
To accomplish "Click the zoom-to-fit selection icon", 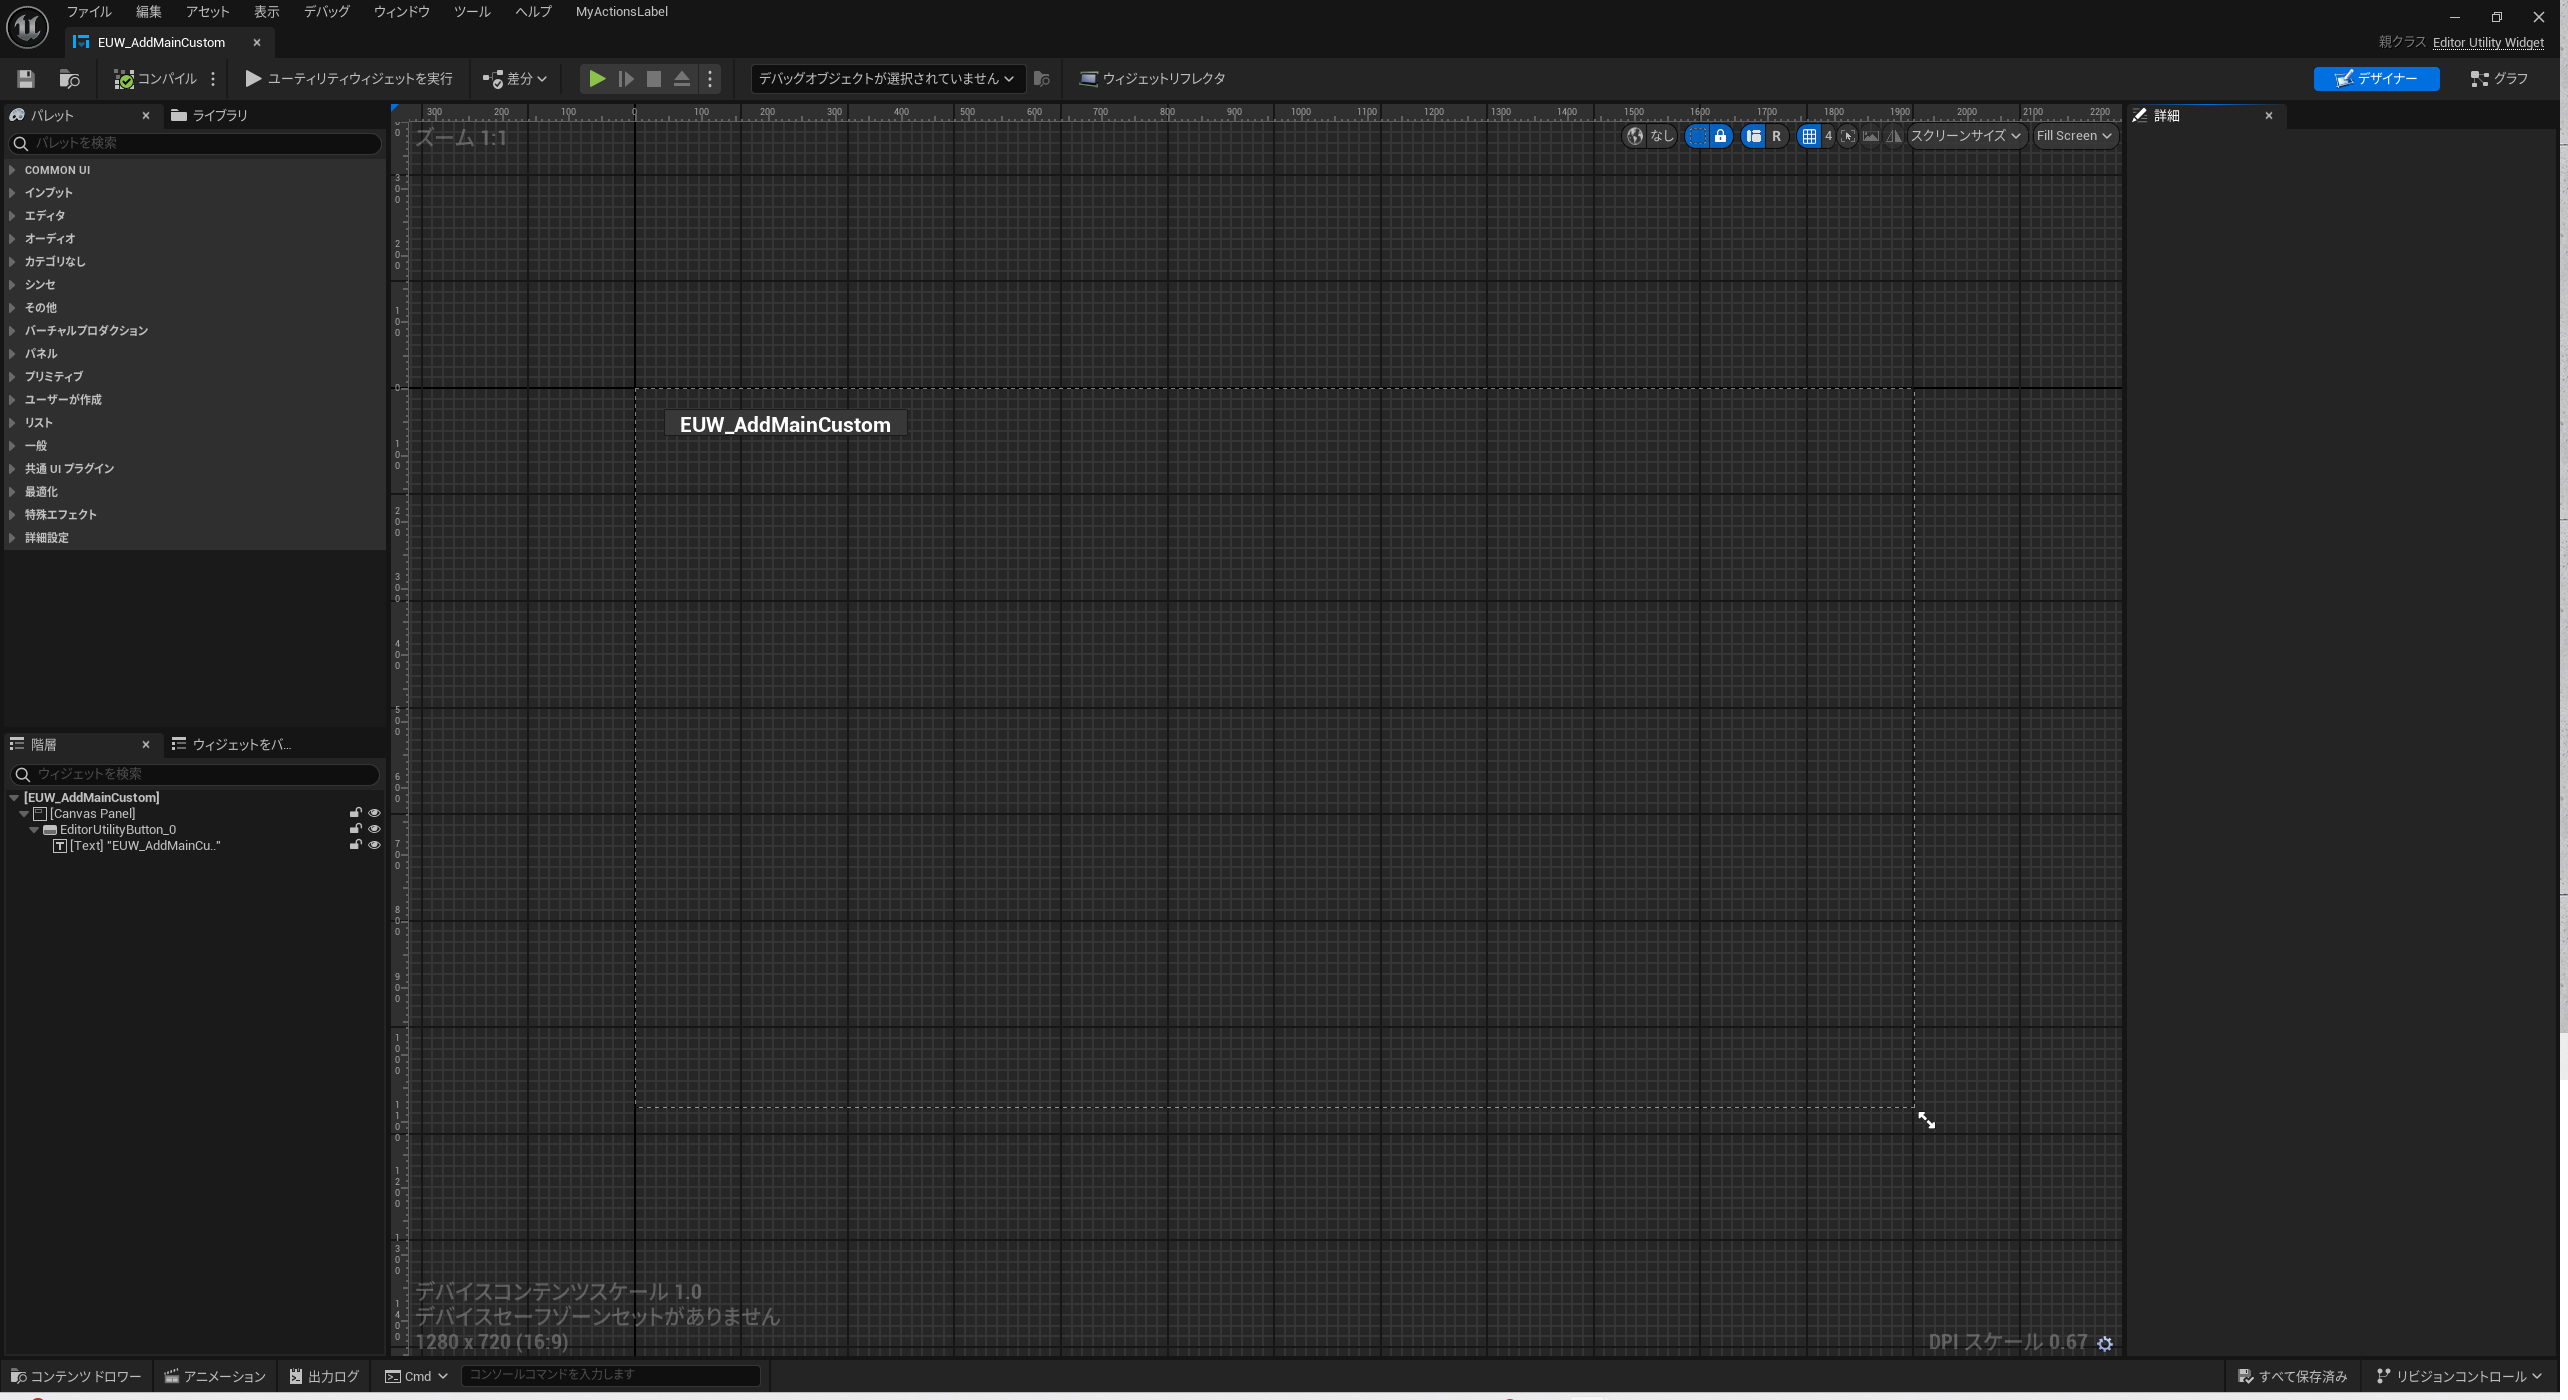I will point(1847,136).
